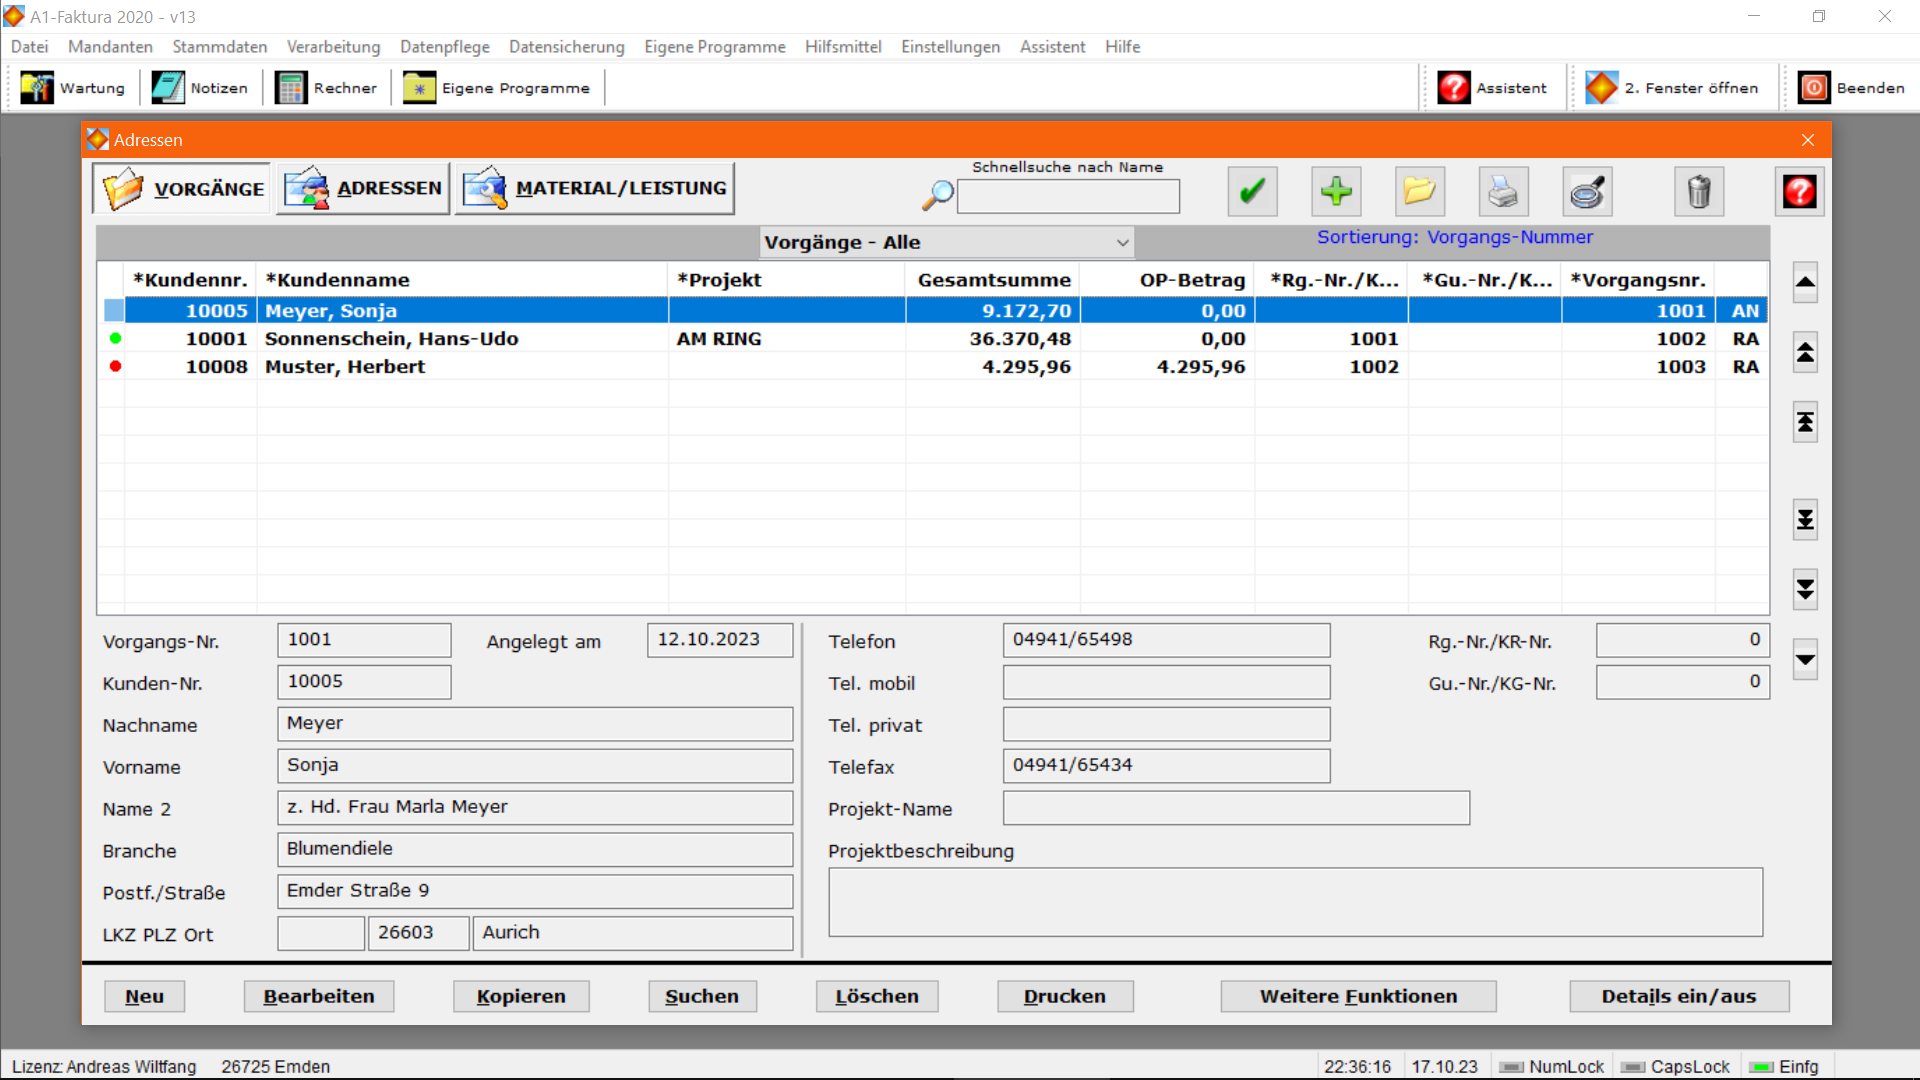Switch to the VORGÄNGE section

[x=181, y=188]
